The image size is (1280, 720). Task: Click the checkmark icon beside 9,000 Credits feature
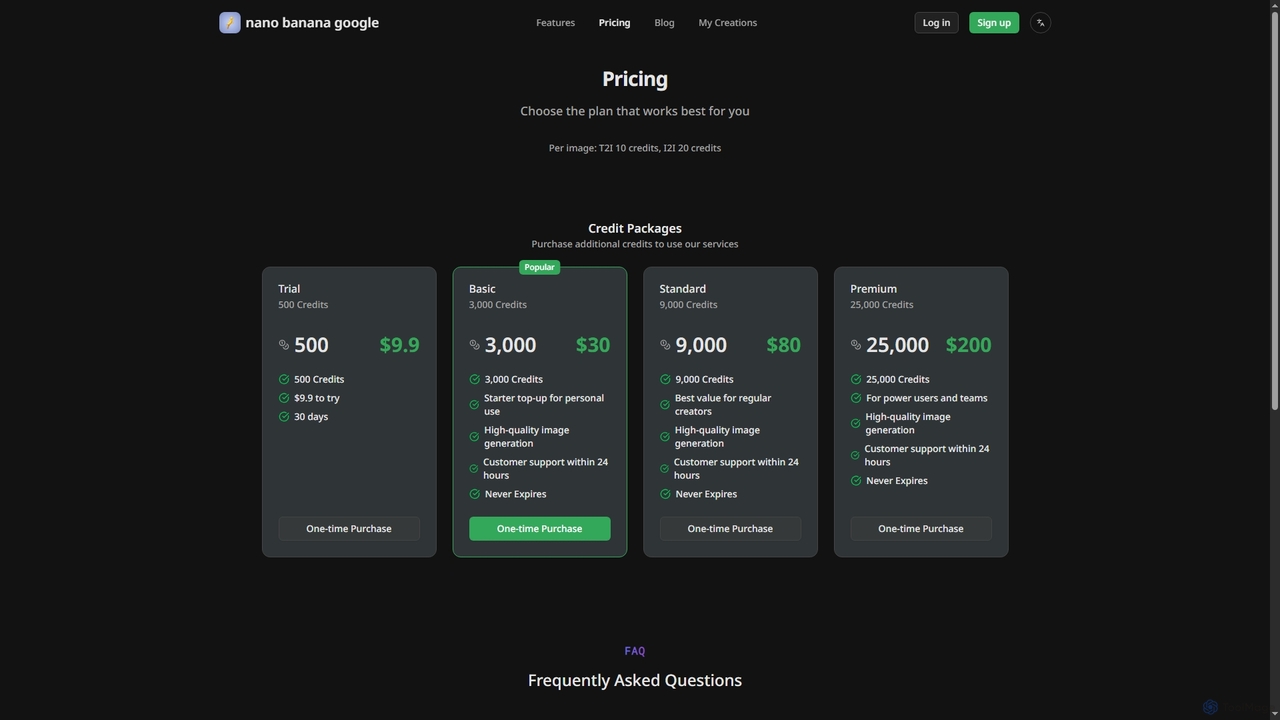click(665, 379)
